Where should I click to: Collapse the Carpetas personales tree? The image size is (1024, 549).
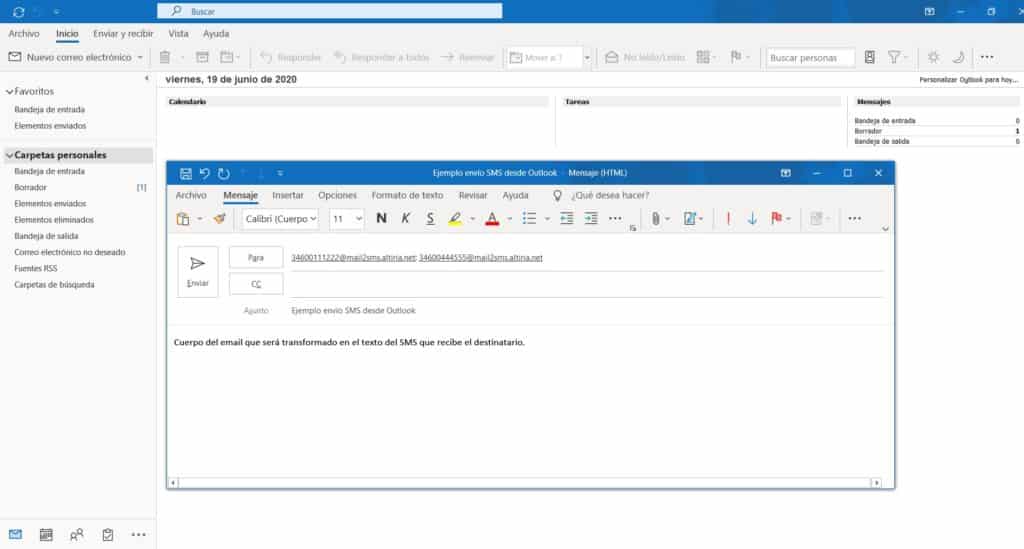point(9,155)
